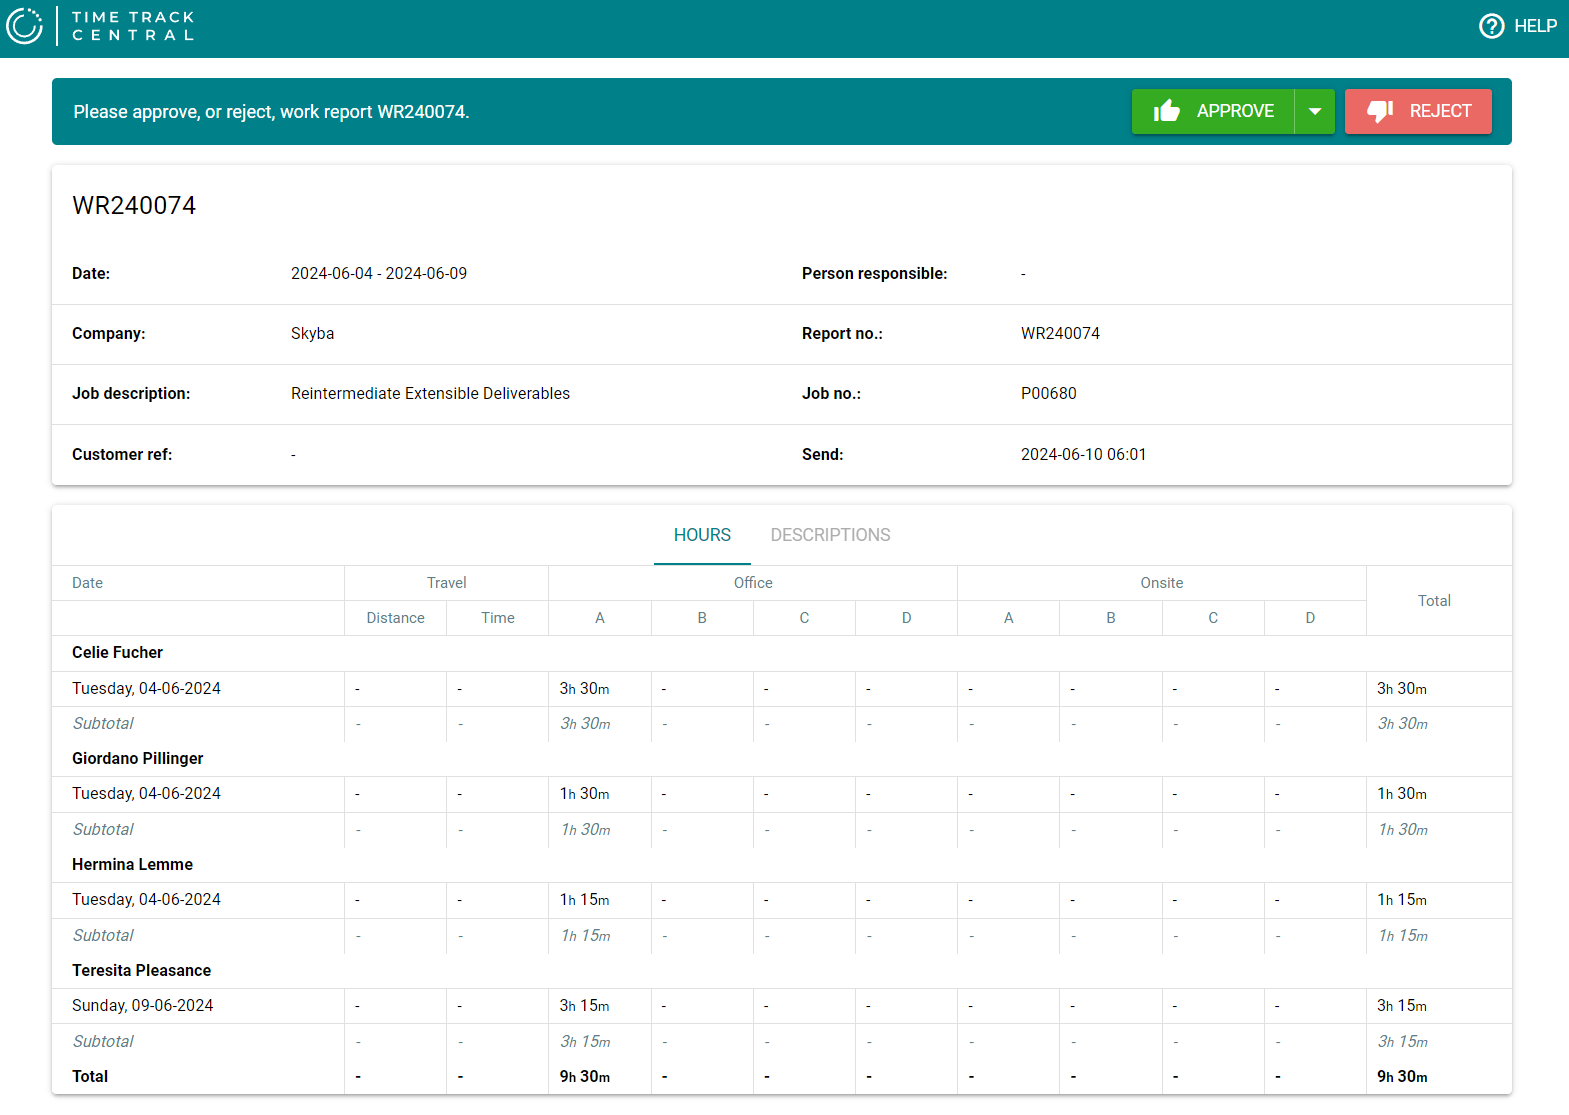
Task: Click job description Reintermediate Extensible Deliverables
Action: coord(430,394)
